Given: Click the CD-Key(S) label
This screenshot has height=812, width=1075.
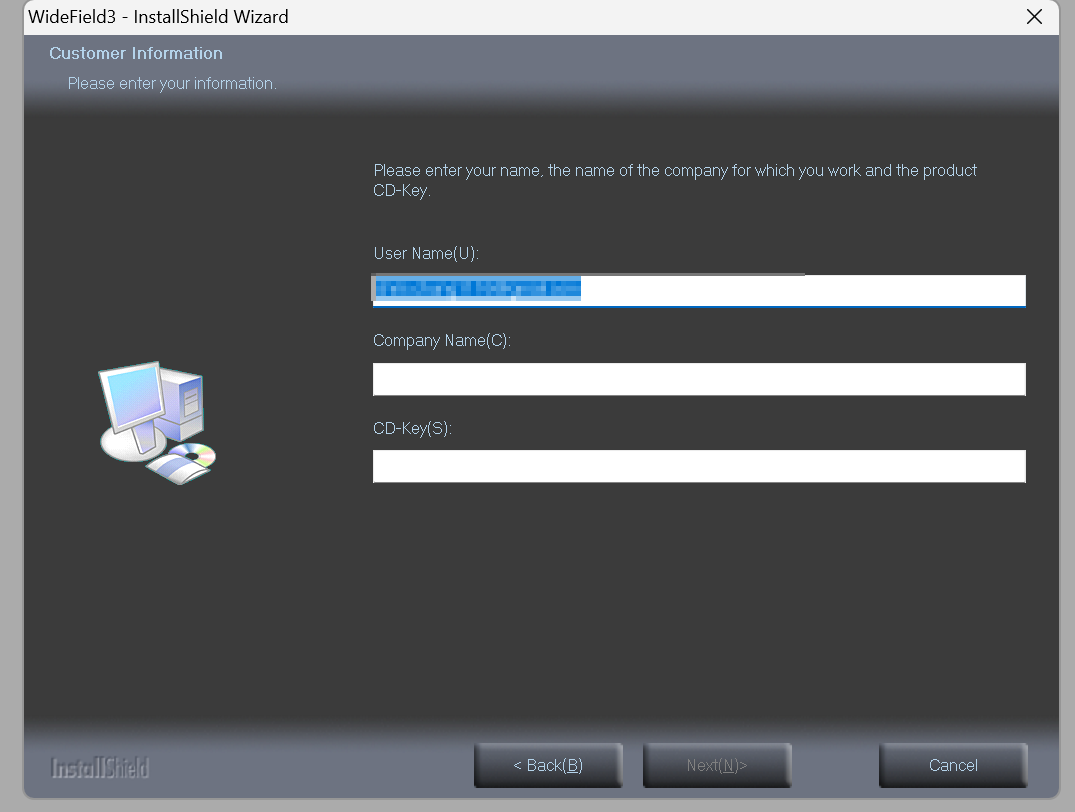Looking at the screenshot, I should (412, 429).
